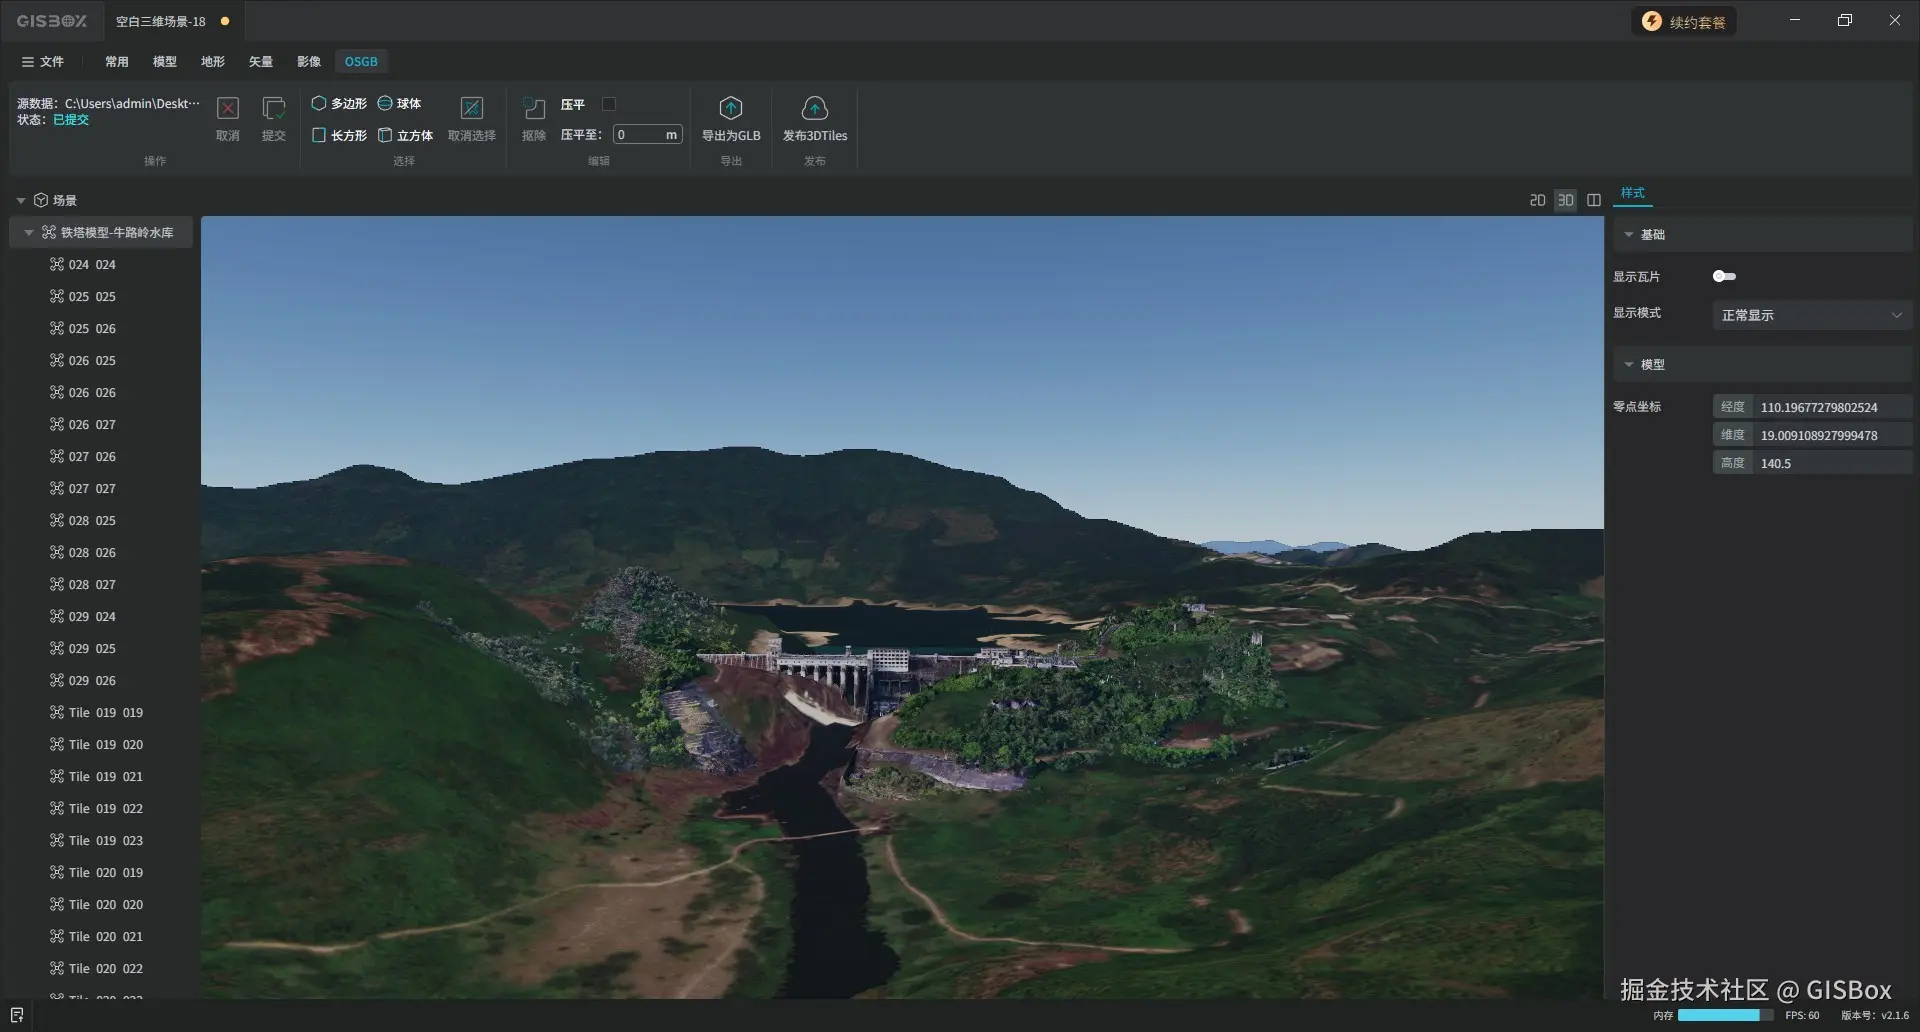This screenshot has width=1920, height=1032.
Task: Select the sphere (球体) selection tool
Action: [x=399, y=103]
